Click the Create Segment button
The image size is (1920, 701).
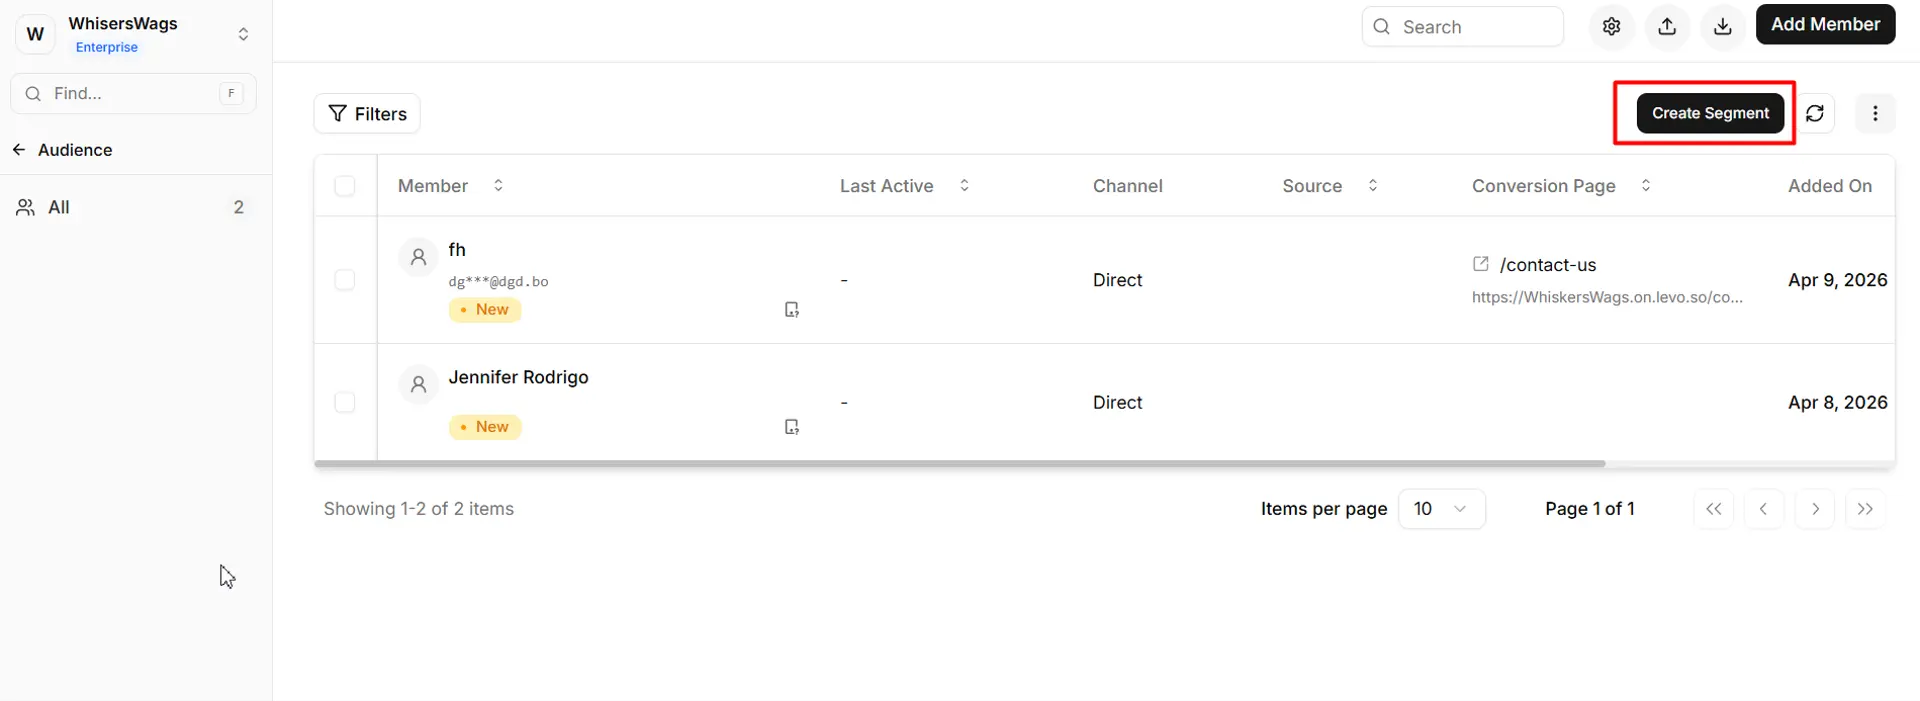pos(1710,114)
